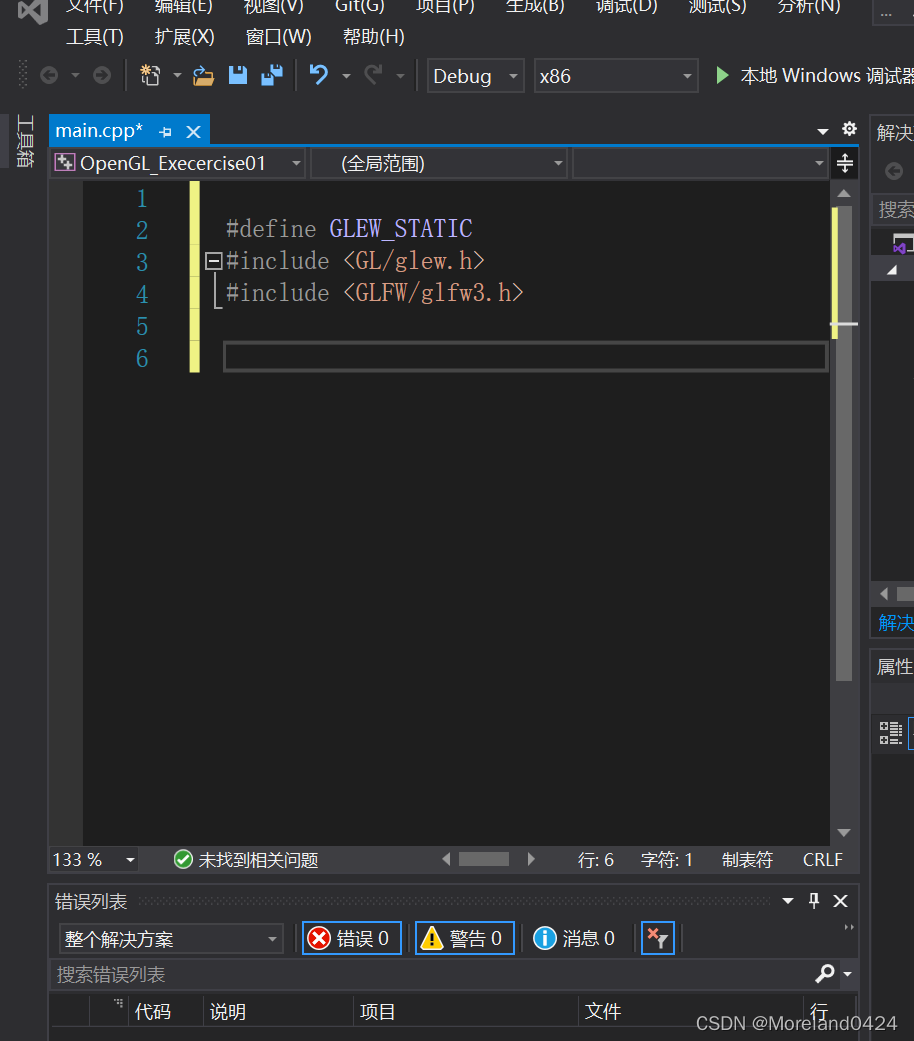Pin the 错误列表 panel
The image size is (914, 1041).
point(814,901)
